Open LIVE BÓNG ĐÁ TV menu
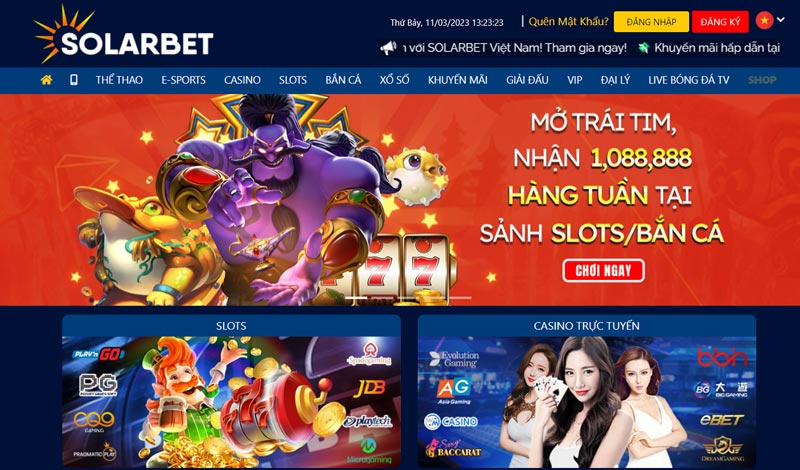Image resolution: width=800 pixels, height=470 pixels. 689,80
